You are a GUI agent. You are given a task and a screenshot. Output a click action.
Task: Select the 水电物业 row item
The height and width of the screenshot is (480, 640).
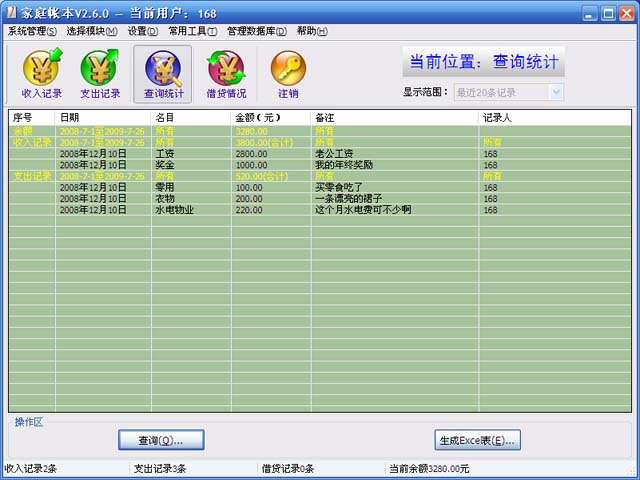coord(174,210)
